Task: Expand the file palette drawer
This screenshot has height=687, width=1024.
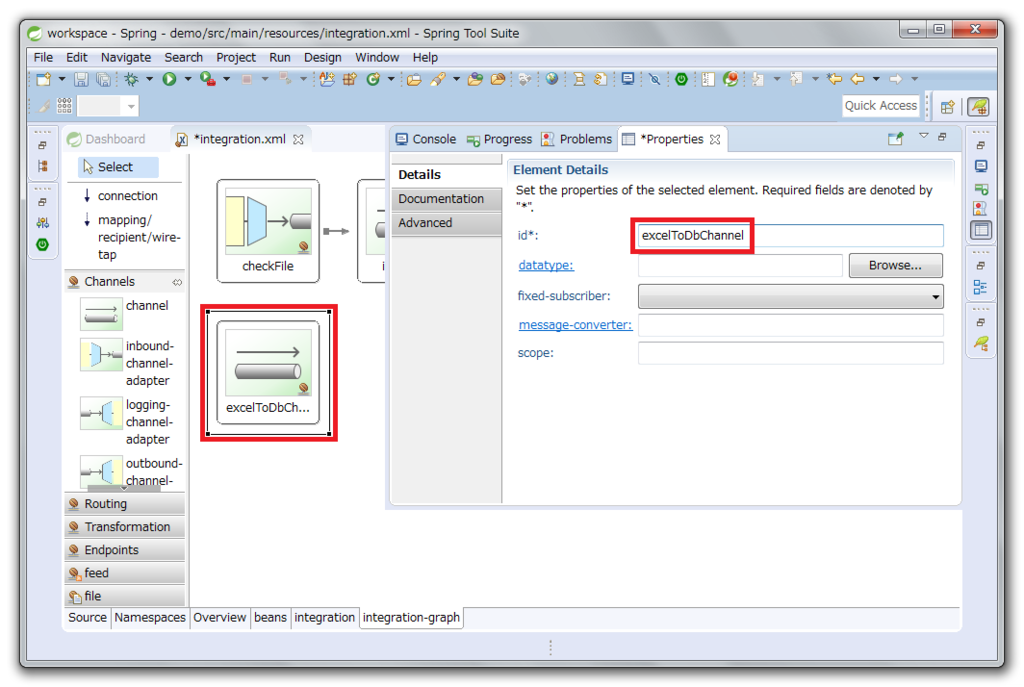Action: coord(125,596)
